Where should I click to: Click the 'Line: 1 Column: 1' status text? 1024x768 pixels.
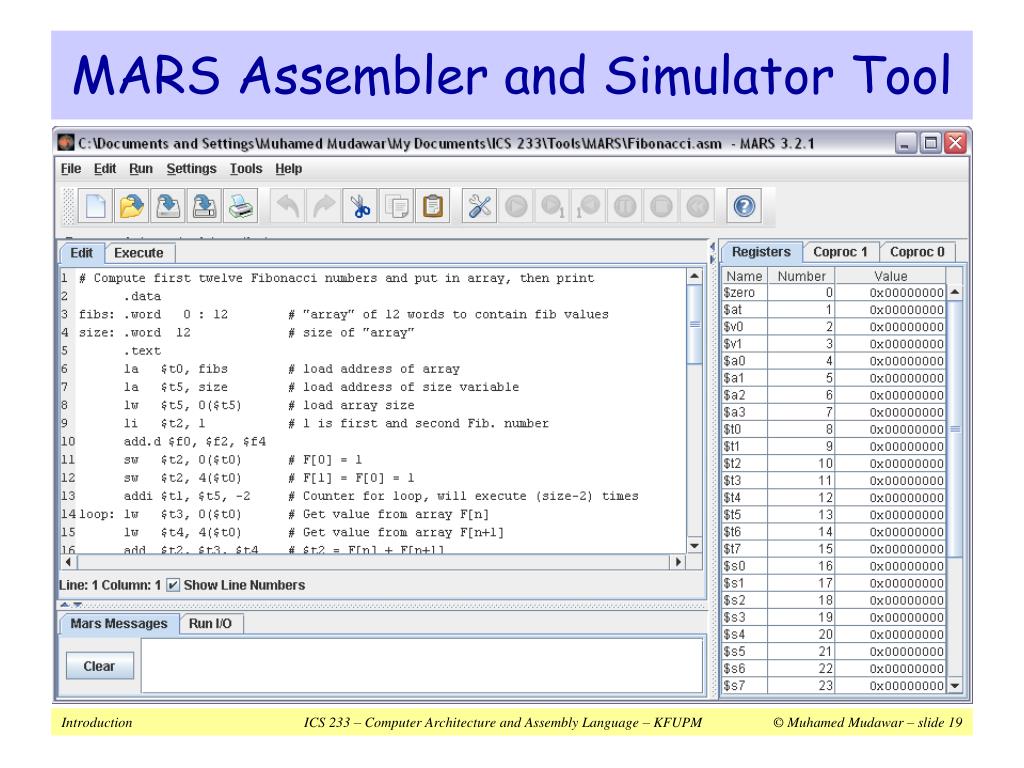click(110, 585)
